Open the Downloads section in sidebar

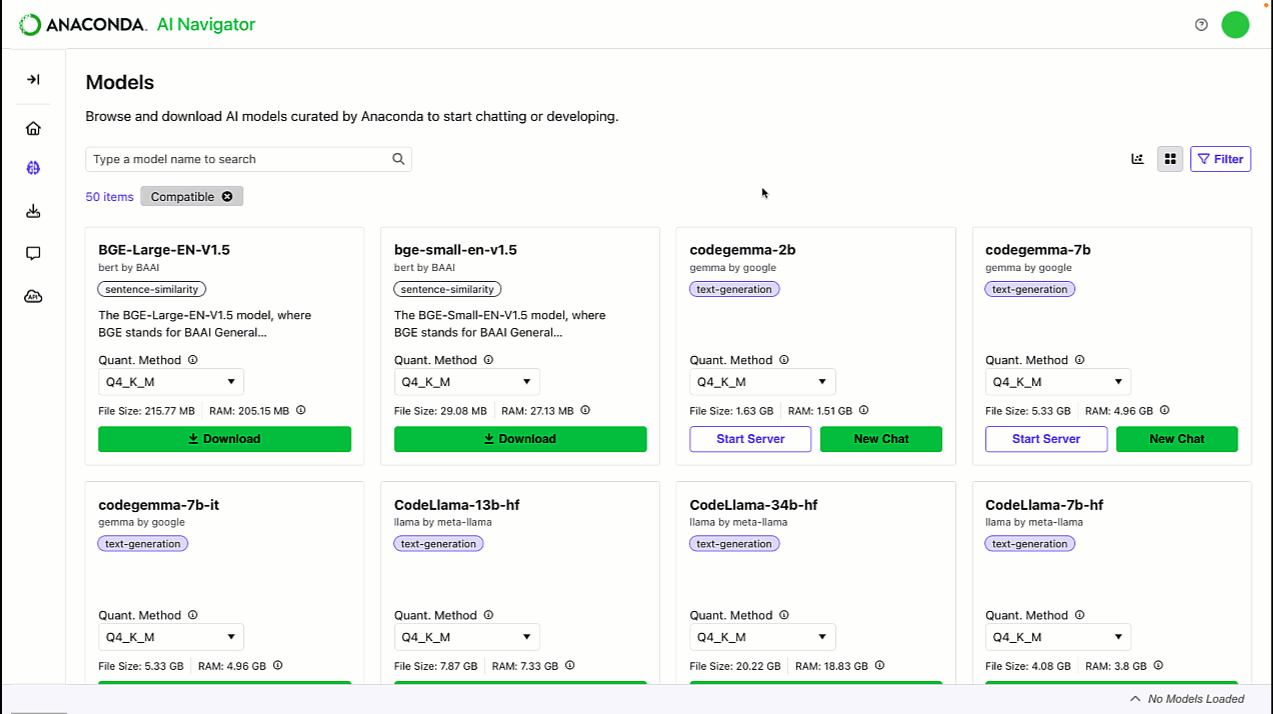[33, 211]
